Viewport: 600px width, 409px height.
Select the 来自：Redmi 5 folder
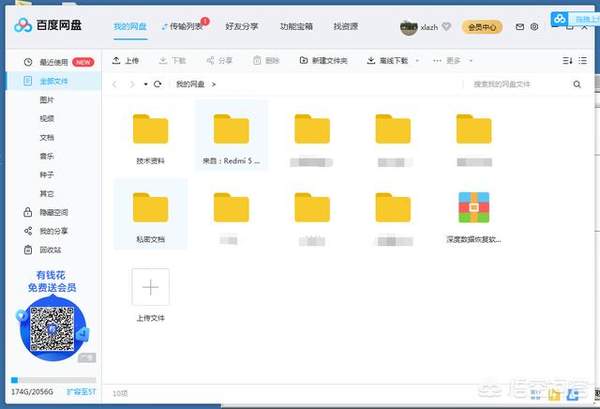point(231,136)
